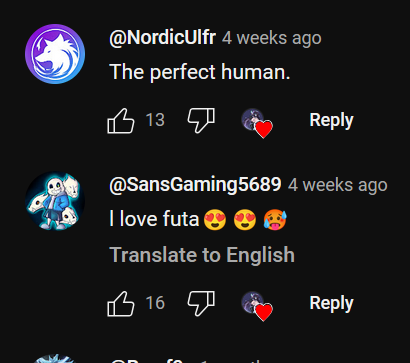Click the "The perfect human." comment text

point(200,72)
